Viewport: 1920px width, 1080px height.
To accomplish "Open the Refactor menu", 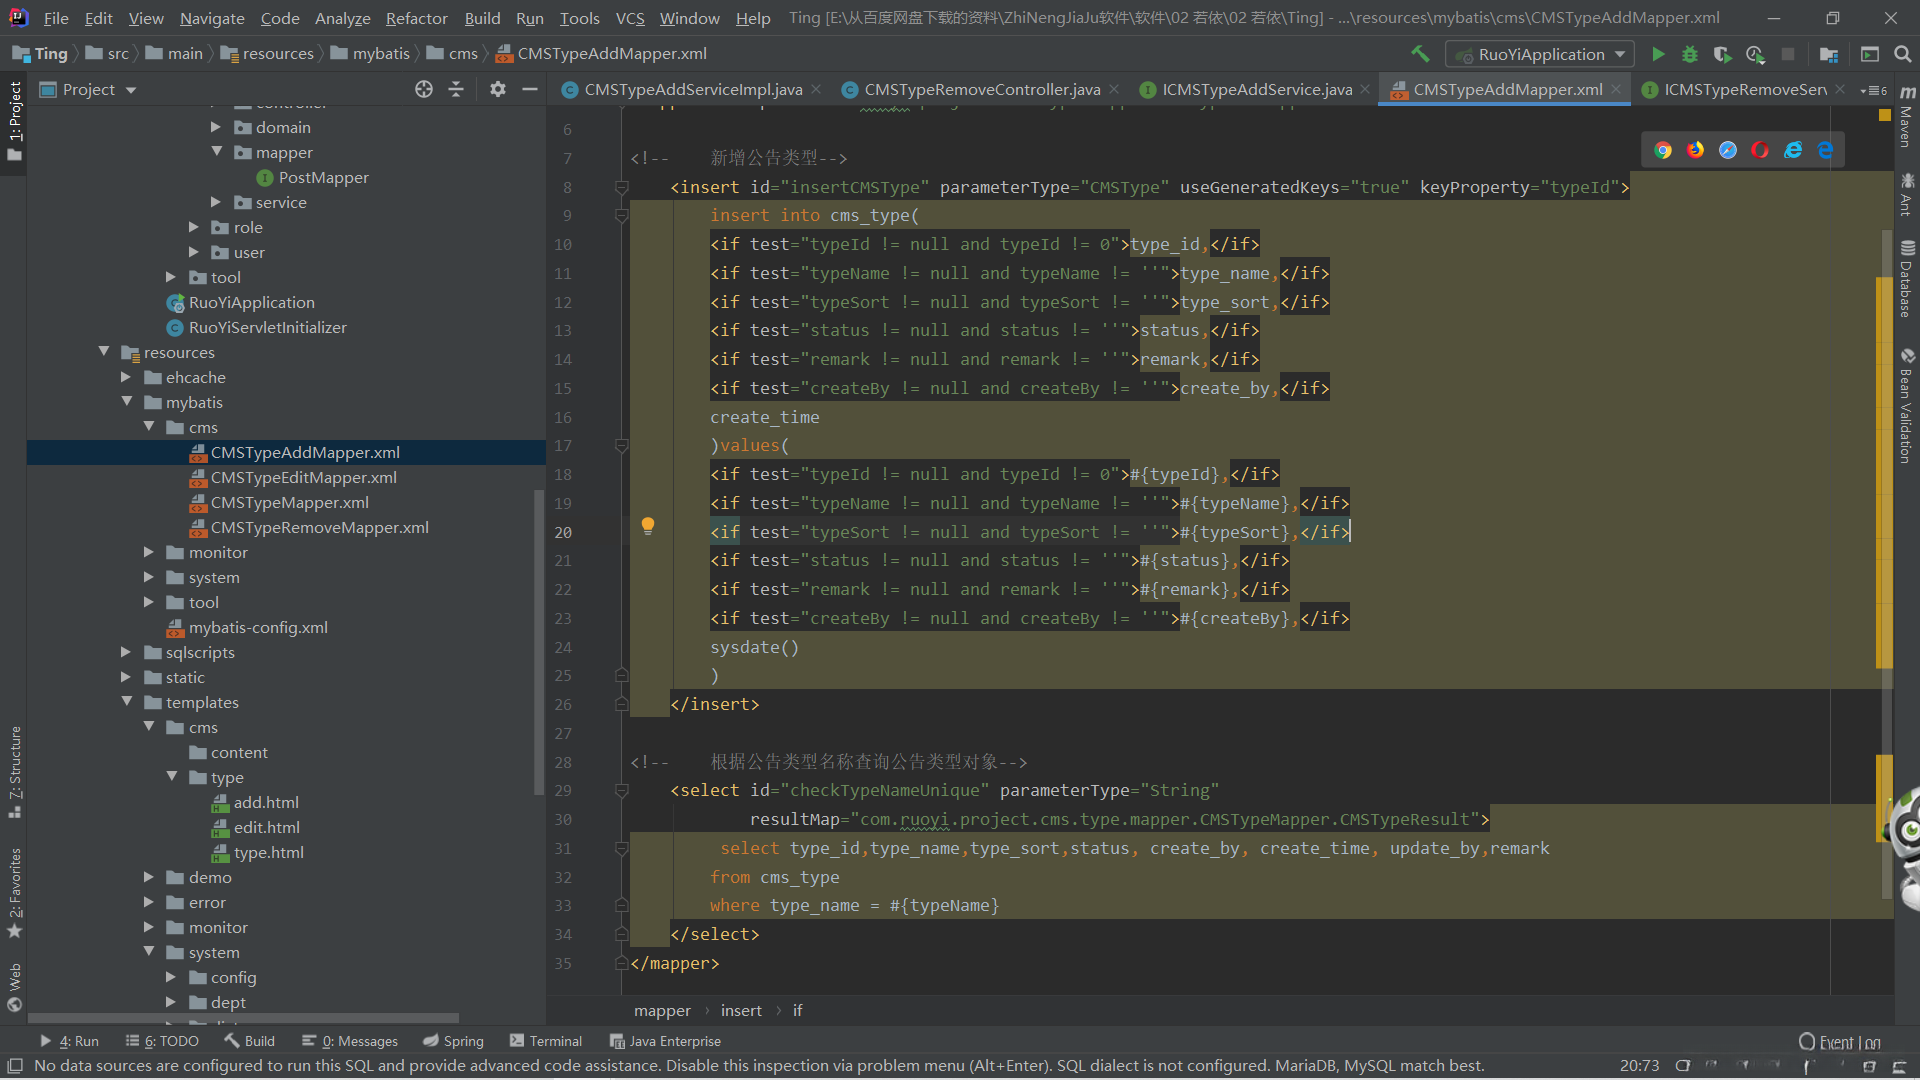I will click(416, 18).
